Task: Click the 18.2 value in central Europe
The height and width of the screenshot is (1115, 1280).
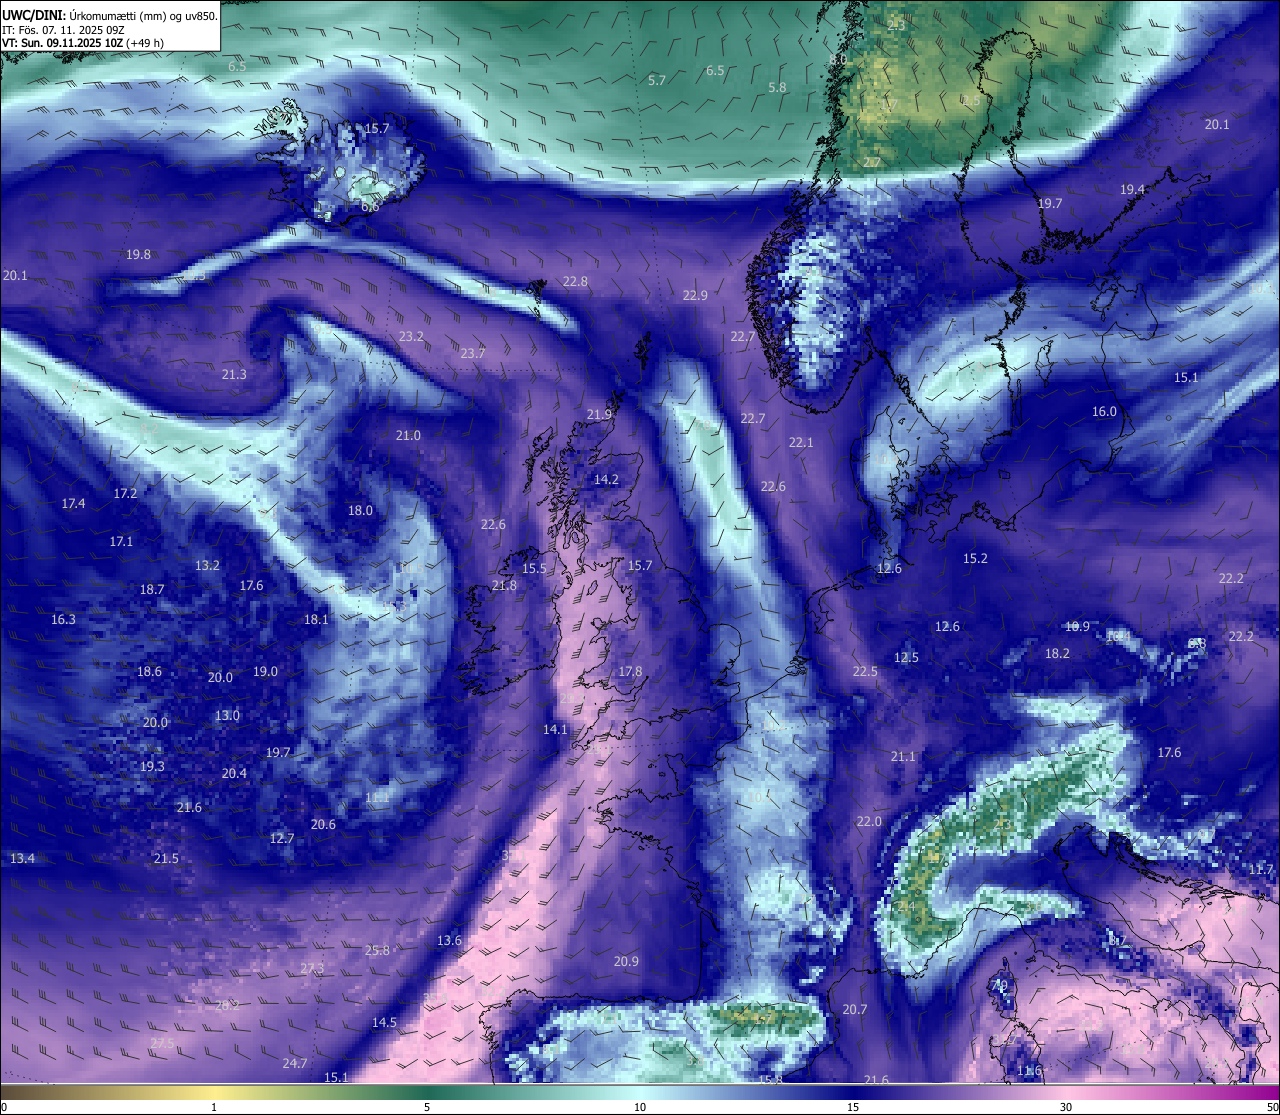Action: tap(1057, 654)
